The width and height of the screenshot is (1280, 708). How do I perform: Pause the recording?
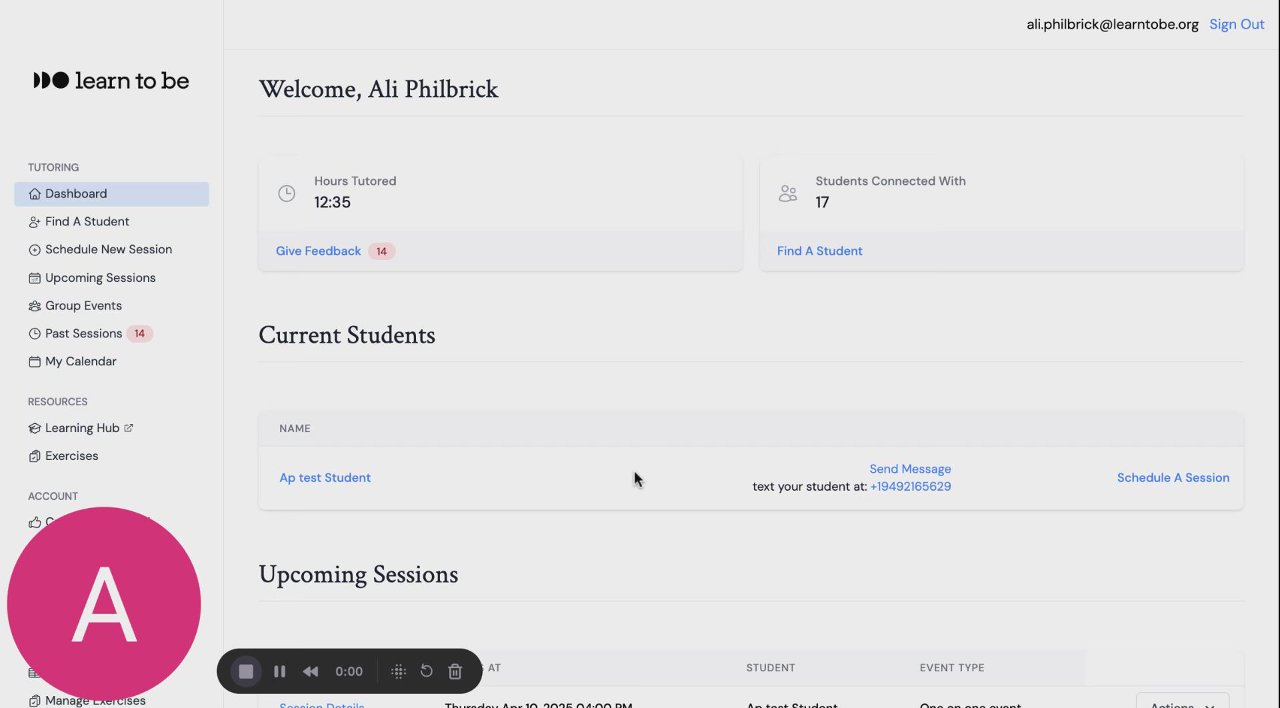280,672
